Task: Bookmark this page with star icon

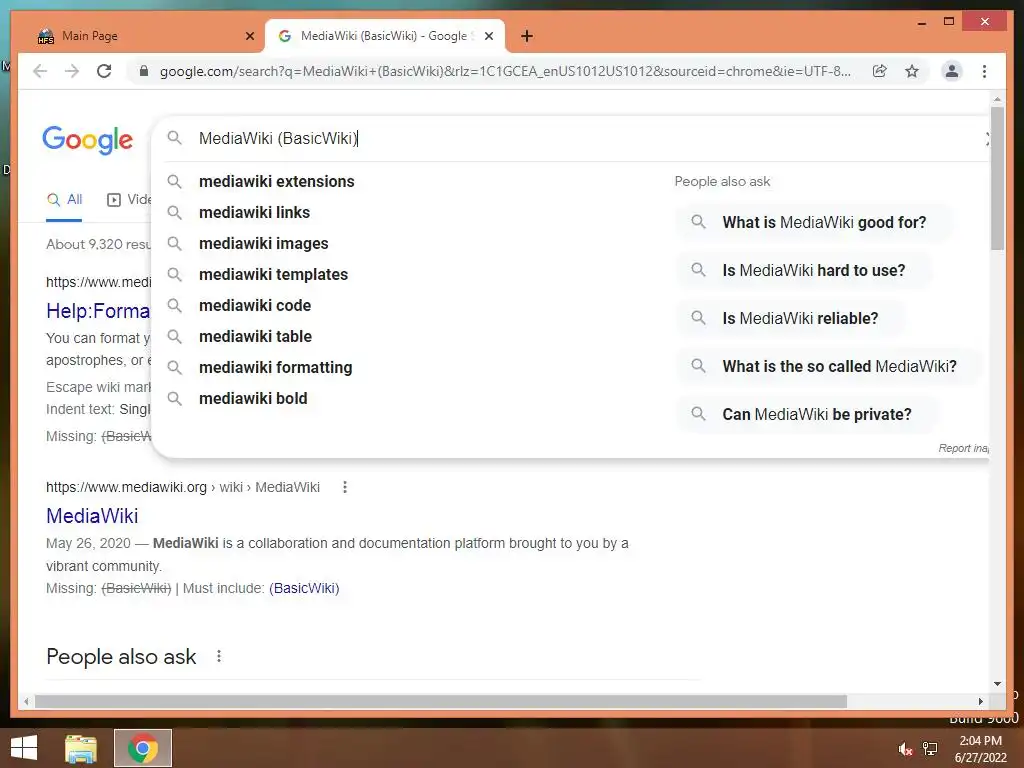Action: point(912,71)
